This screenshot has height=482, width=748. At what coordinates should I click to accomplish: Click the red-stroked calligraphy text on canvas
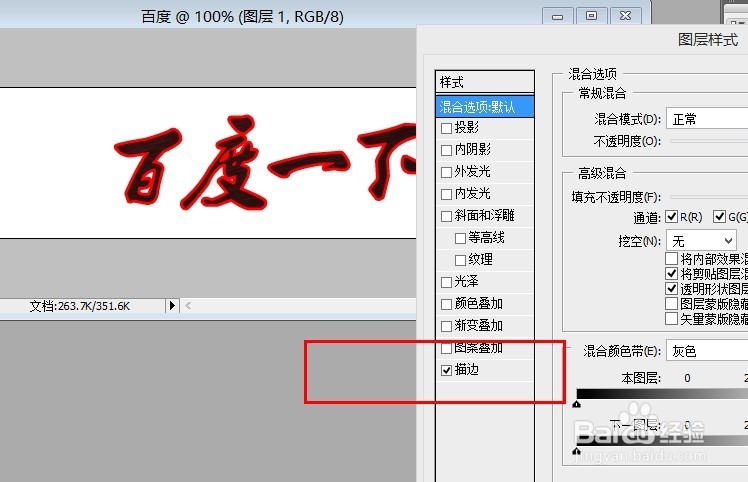(265, 161)
